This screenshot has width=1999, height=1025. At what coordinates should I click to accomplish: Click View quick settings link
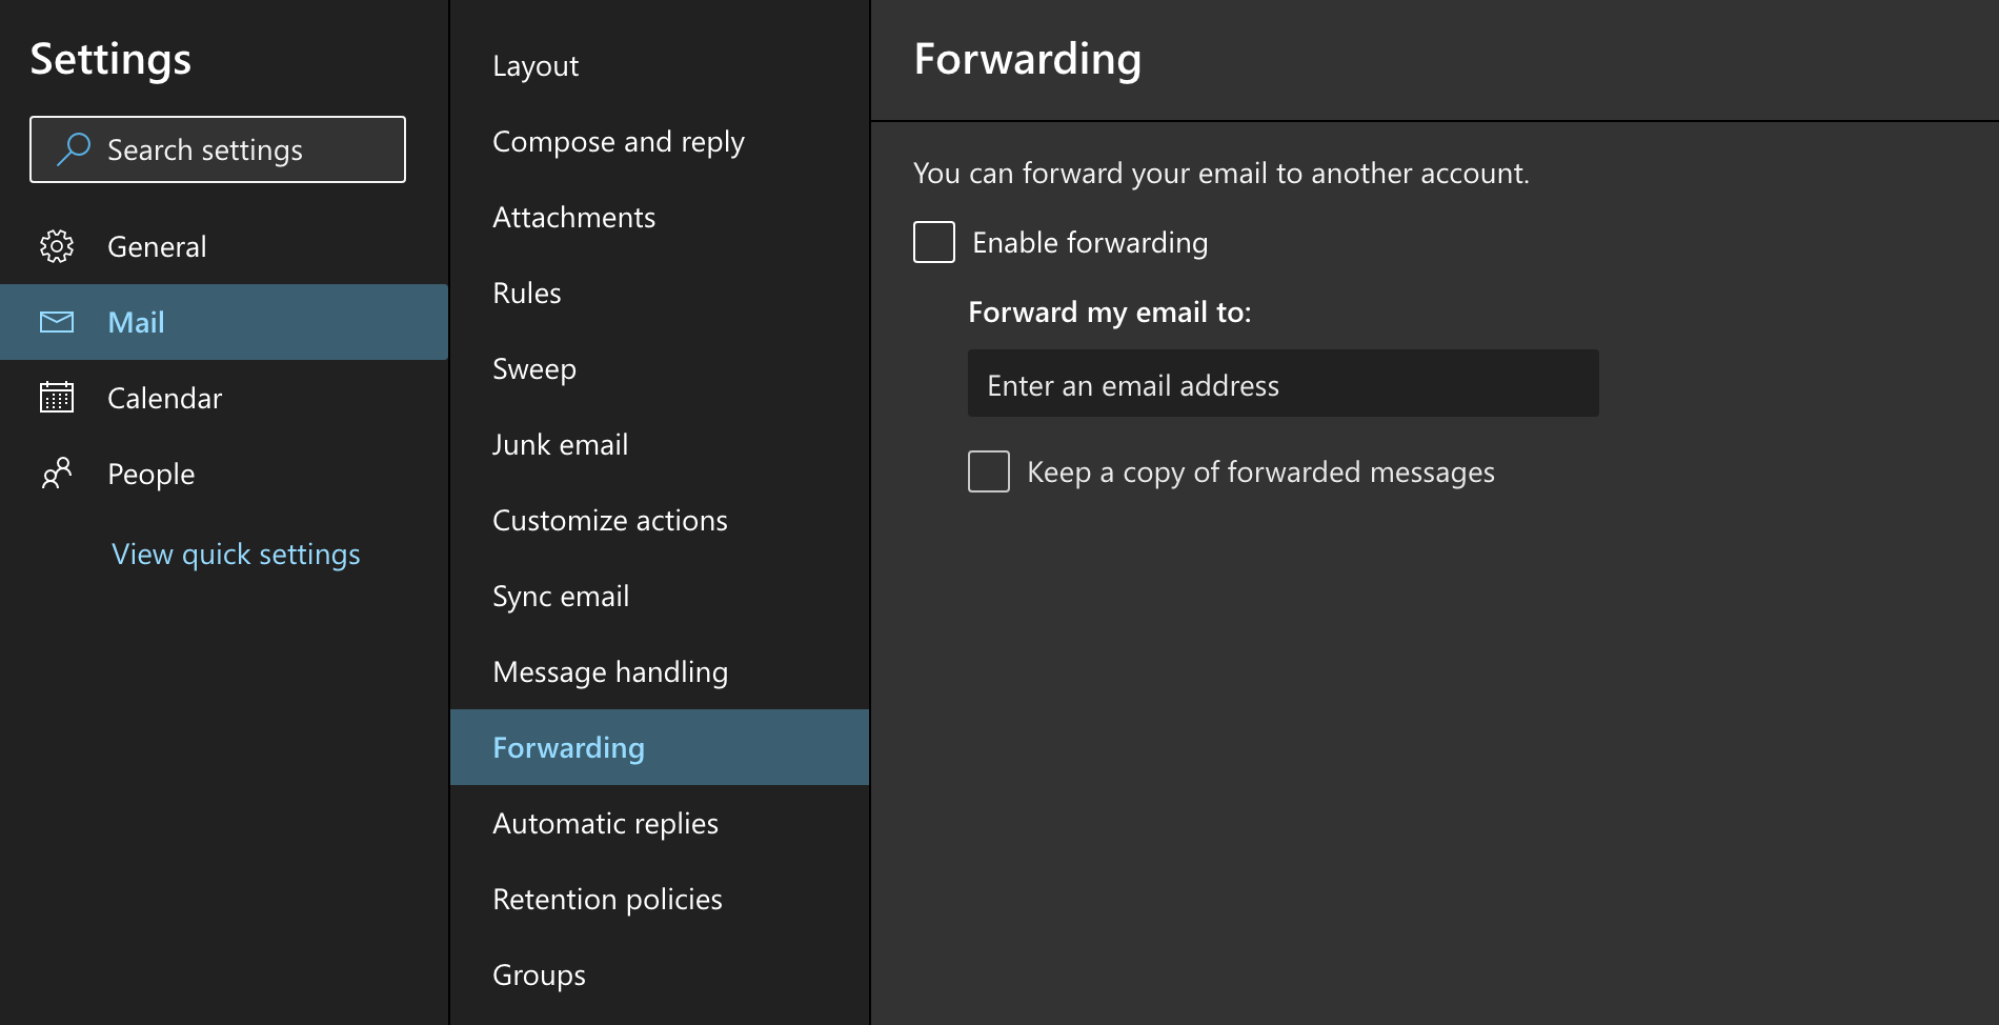236,554
